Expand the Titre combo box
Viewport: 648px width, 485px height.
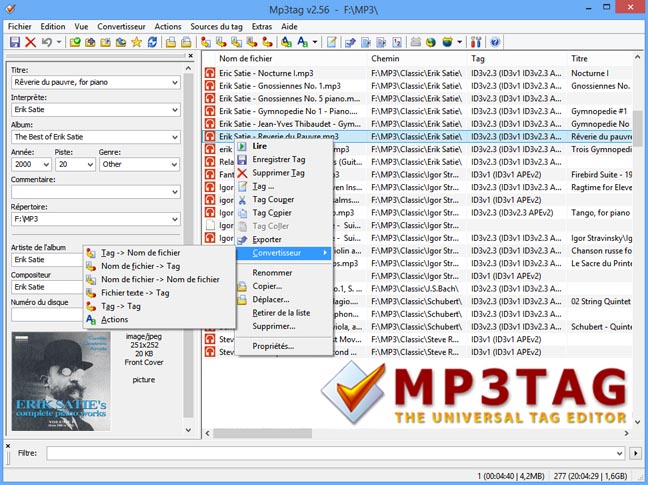(175, 83)
